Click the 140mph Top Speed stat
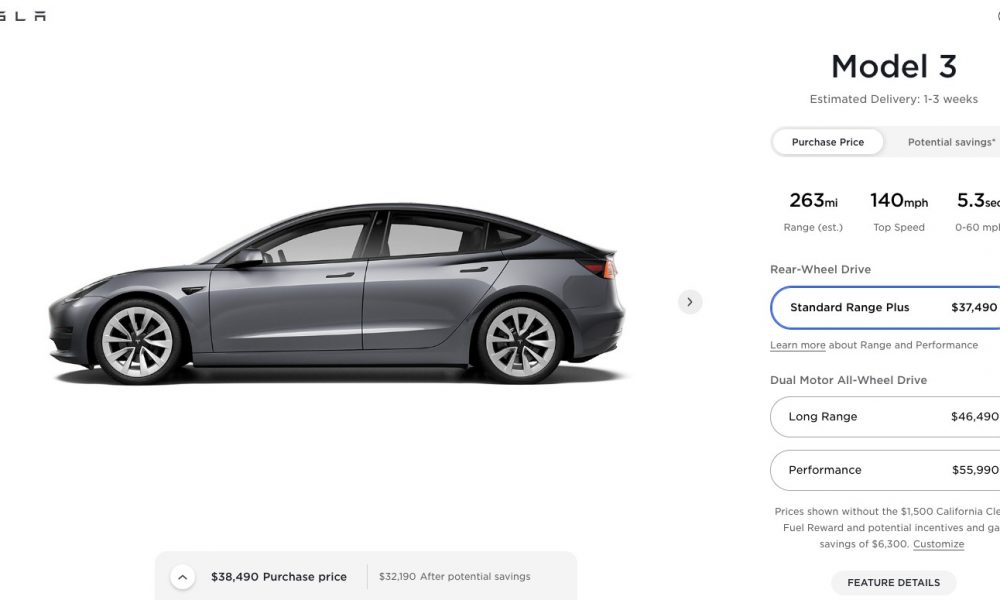Viewport: 1000px width, 600px height. 899,211
